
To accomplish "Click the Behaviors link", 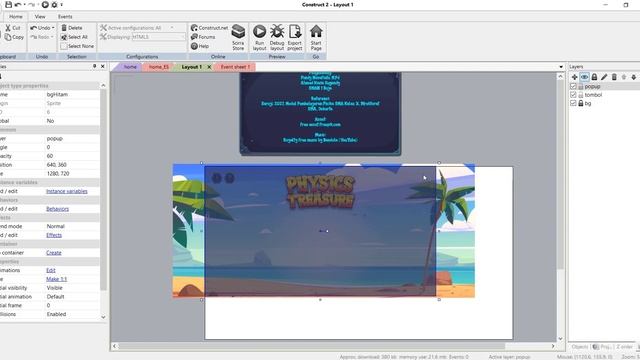I will click(x=57, y=209).
